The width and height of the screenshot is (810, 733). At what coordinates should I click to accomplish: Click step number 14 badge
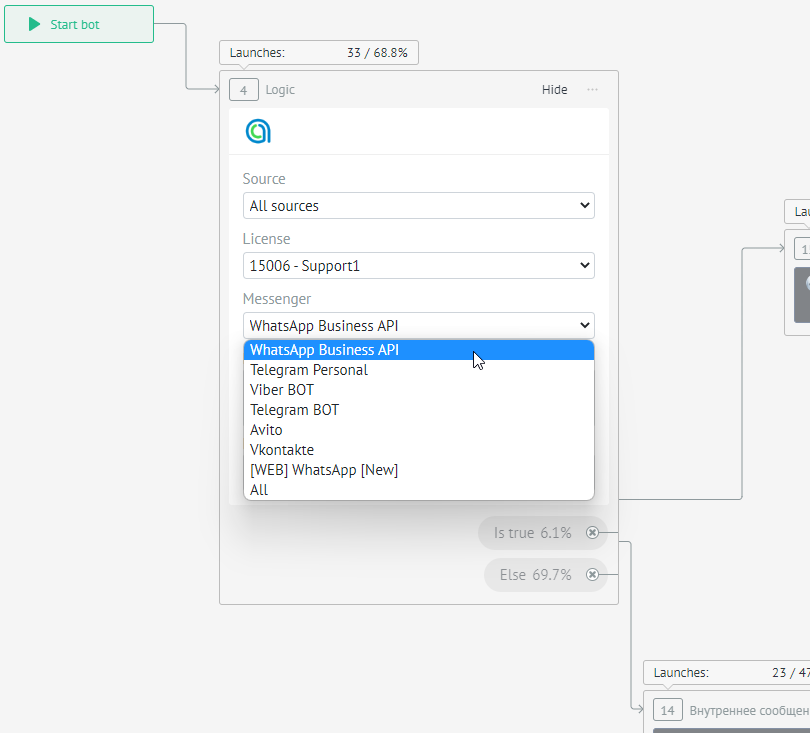pos(668,711)
